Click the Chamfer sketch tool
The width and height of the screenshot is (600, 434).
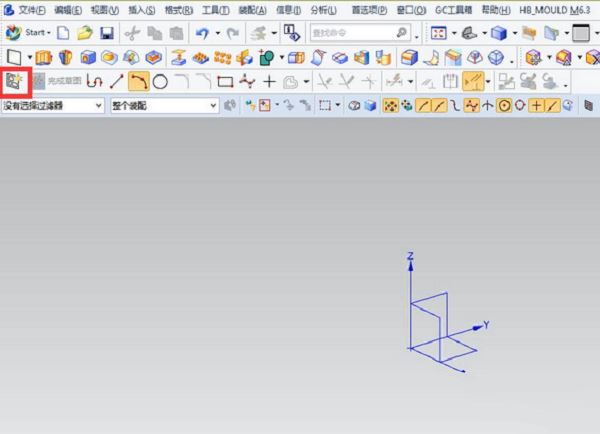(x=204, y=81)
